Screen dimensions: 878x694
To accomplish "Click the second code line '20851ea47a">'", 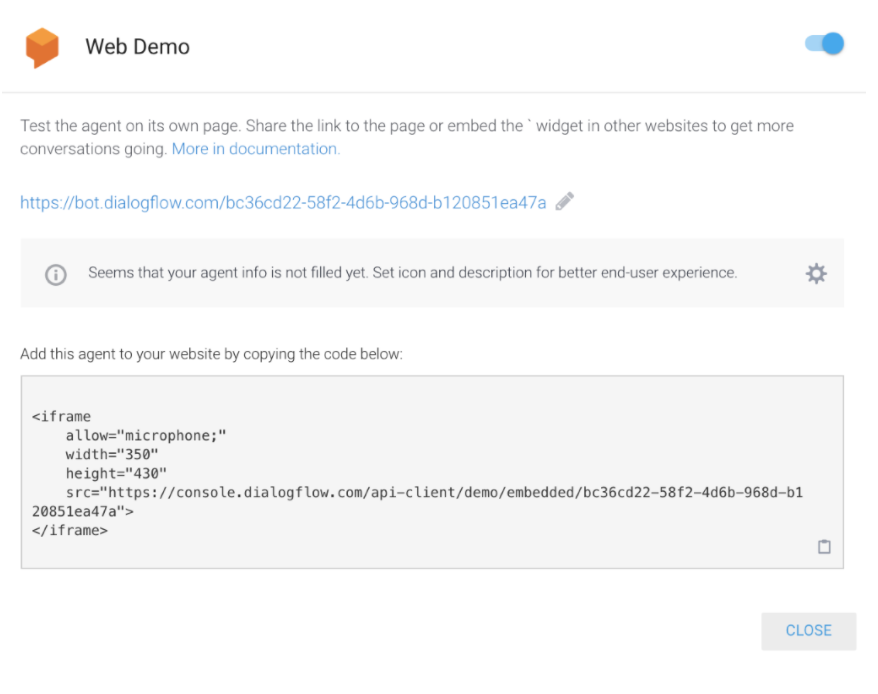I will click(x=83, y=511).
